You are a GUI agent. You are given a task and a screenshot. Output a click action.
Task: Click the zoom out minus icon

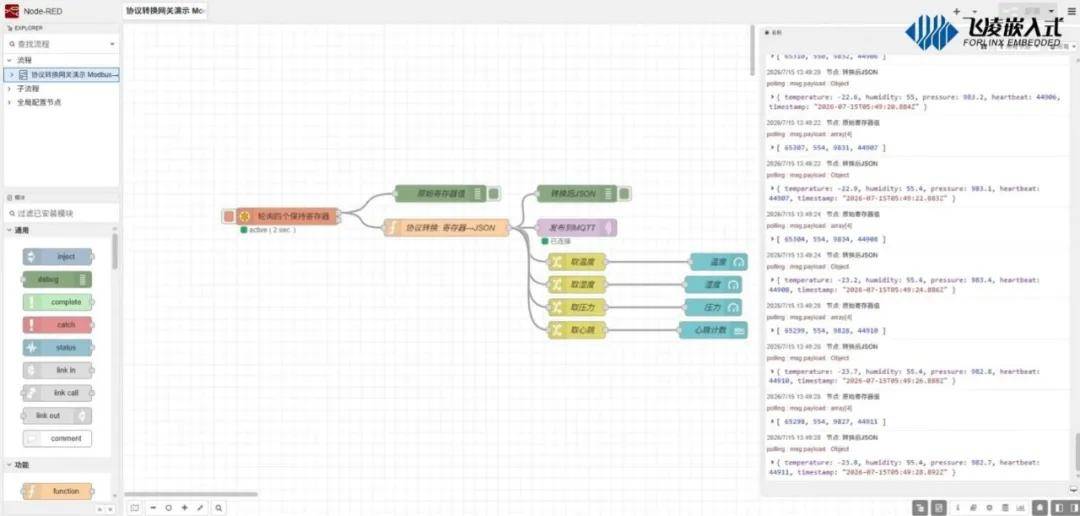152,508
